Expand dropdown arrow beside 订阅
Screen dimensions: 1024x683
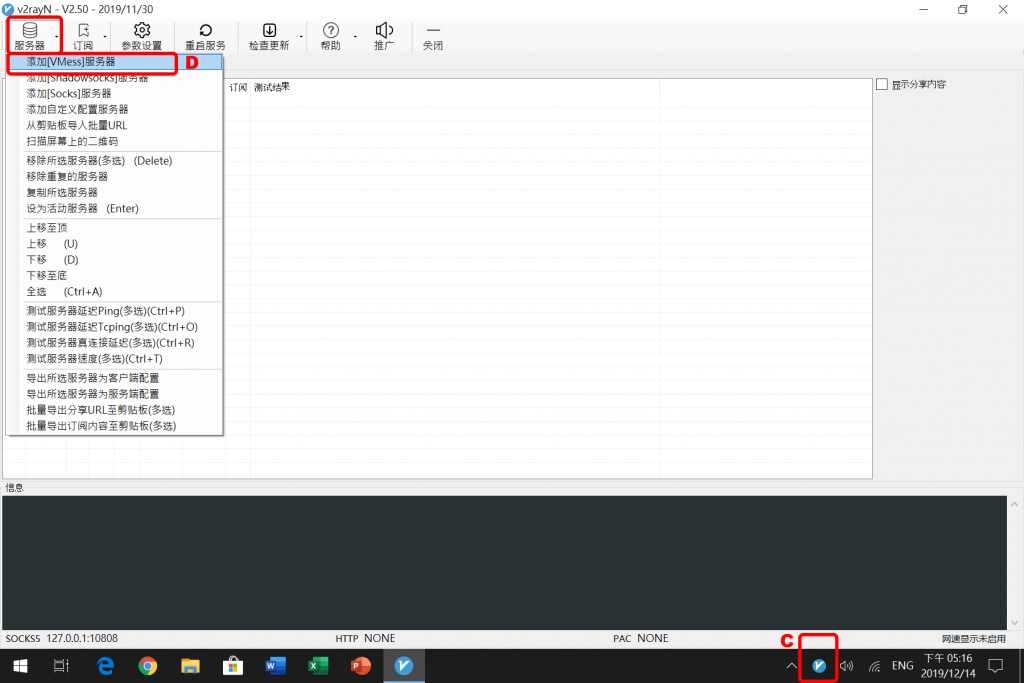pos(105,37)
